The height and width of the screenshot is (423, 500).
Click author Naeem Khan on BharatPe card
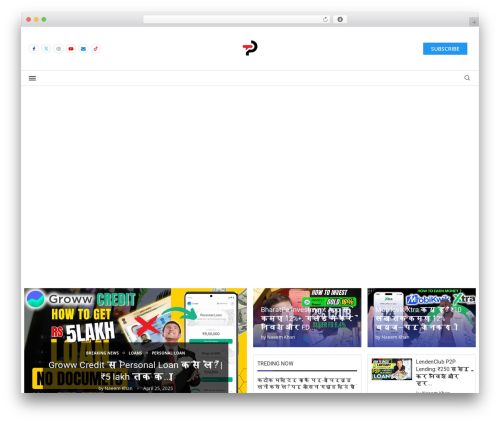point(281,337)
